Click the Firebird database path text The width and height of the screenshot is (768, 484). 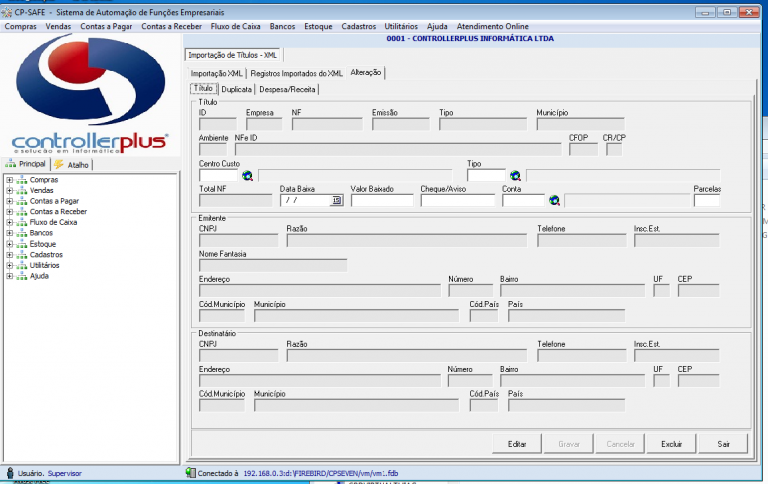321,473
